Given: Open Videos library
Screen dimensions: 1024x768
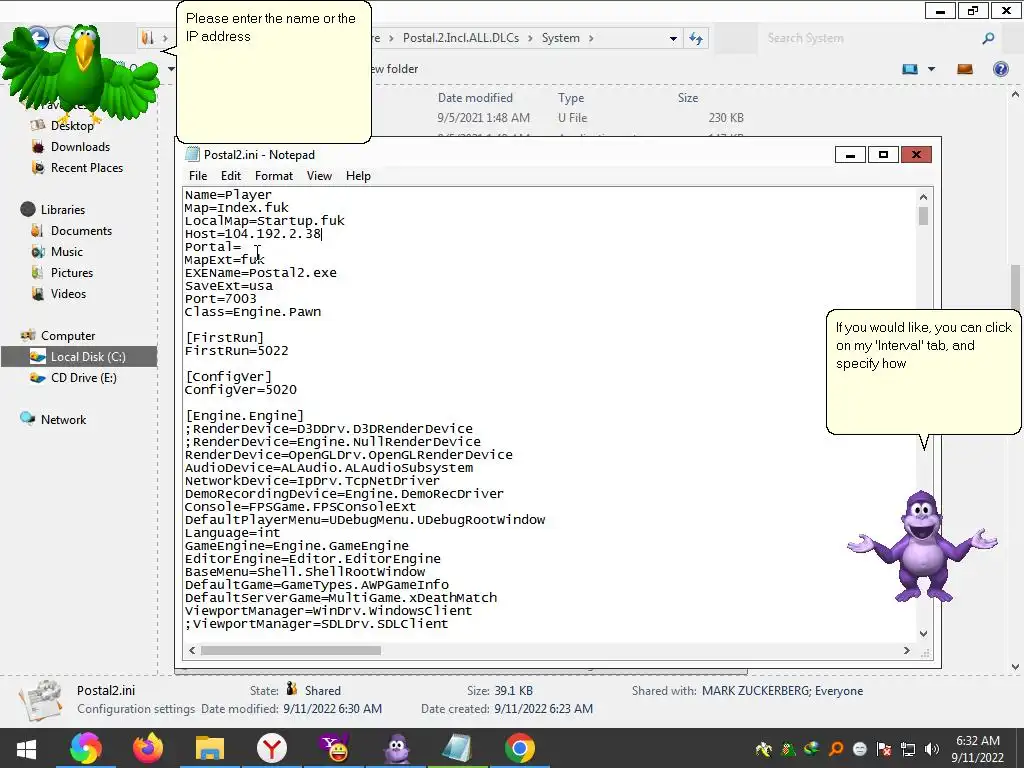Looking at the screenshot, I should pos(68,294).
